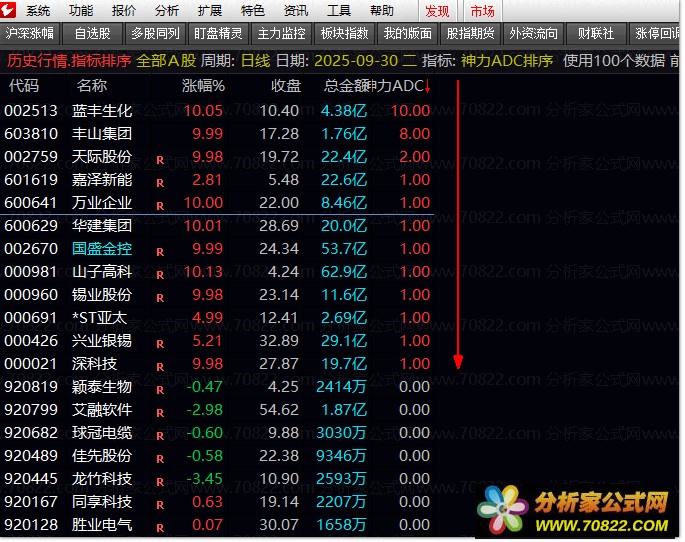The height and width of the screenshot is (542, 685).
Task: Select stock row 002513 蓝丰生化
Action: tap(217, 110)
